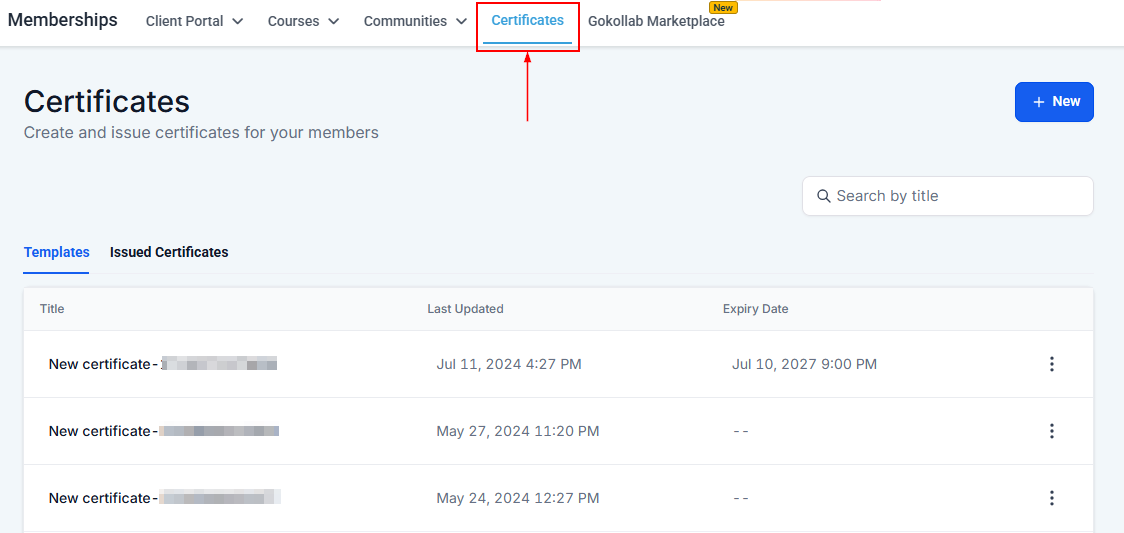Screen dimensions: 1124x533
Task: Open options menu for Jul 11, 2024 certificate
Action: [x=1051, y=364]
